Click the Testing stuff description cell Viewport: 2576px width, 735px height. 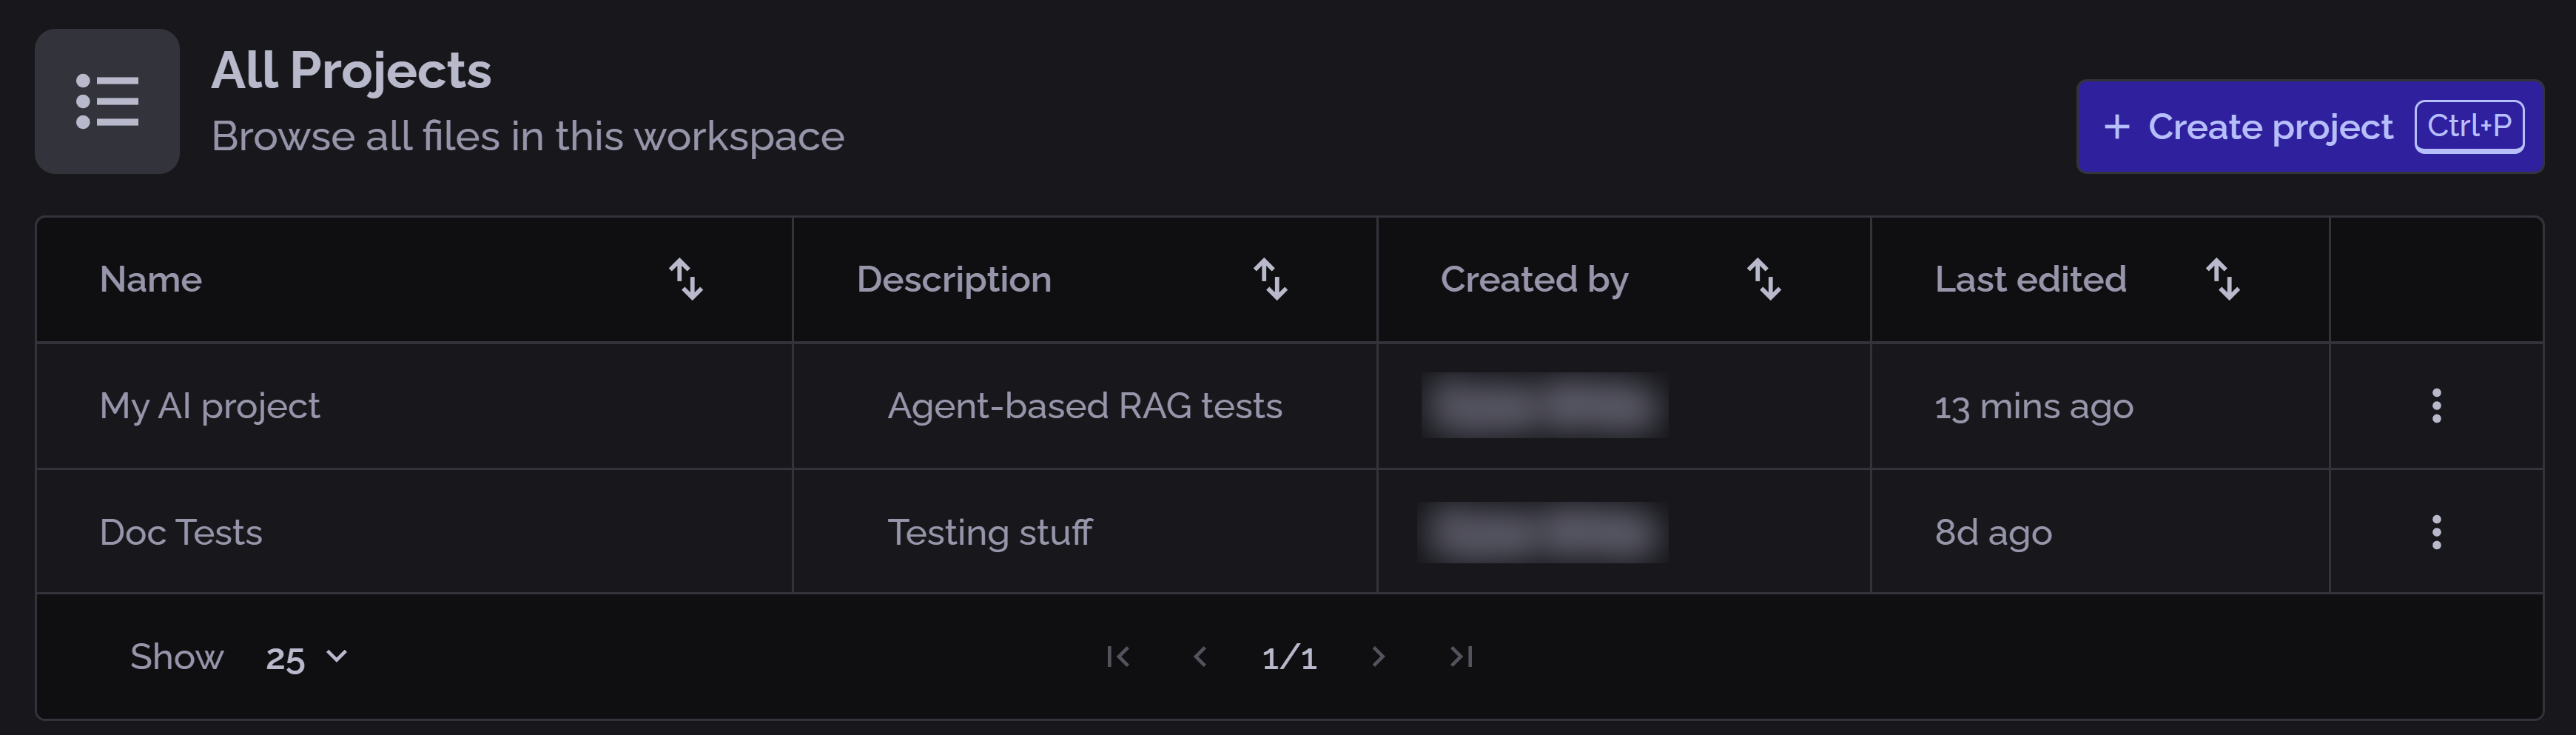tap(989, 532)
